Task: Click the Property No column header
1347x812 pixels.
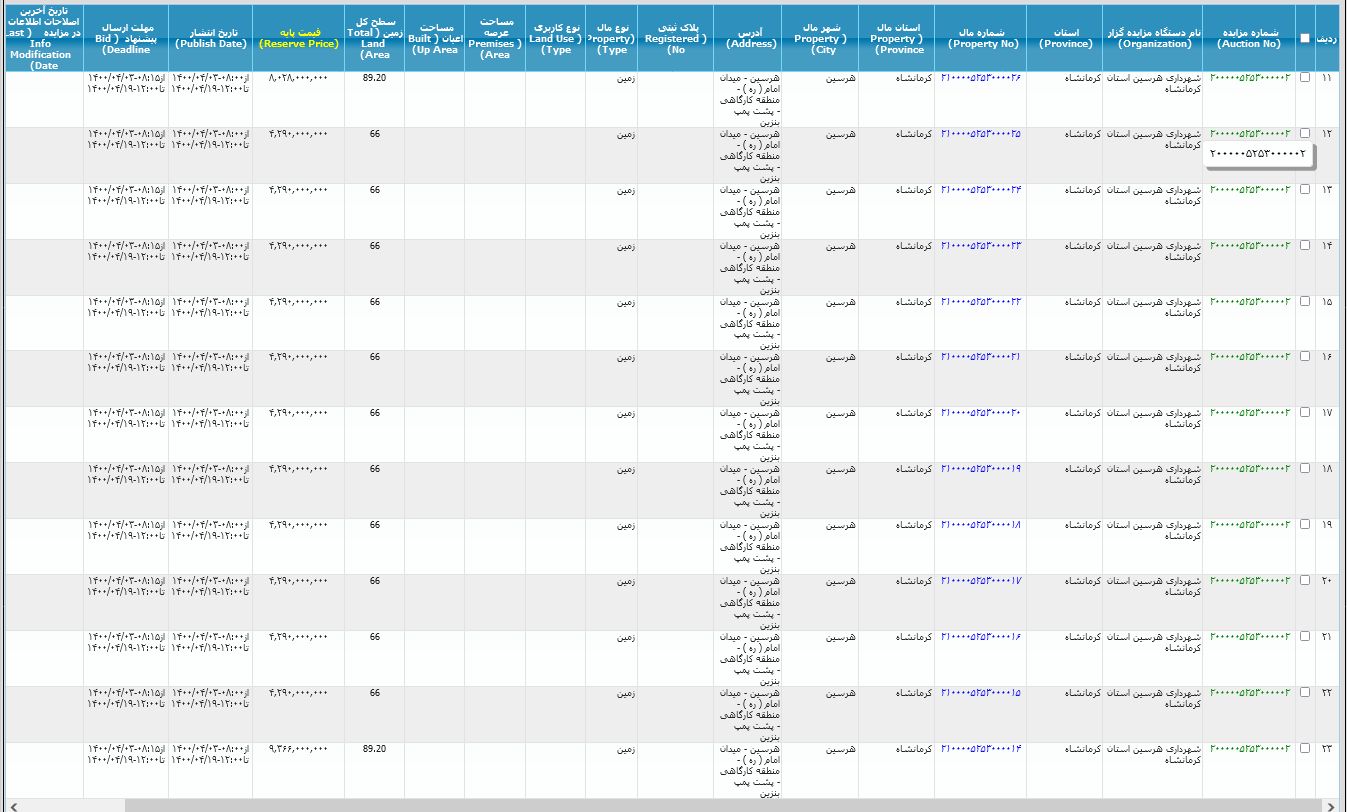Action: point(980,38)
